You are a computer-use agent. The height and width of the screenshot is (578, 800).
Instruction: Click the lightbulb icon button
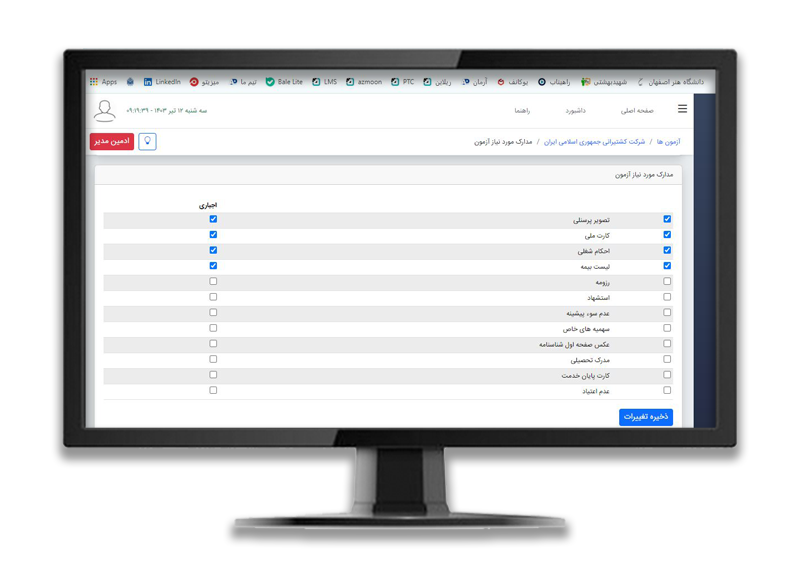click(x=147, y=141)
